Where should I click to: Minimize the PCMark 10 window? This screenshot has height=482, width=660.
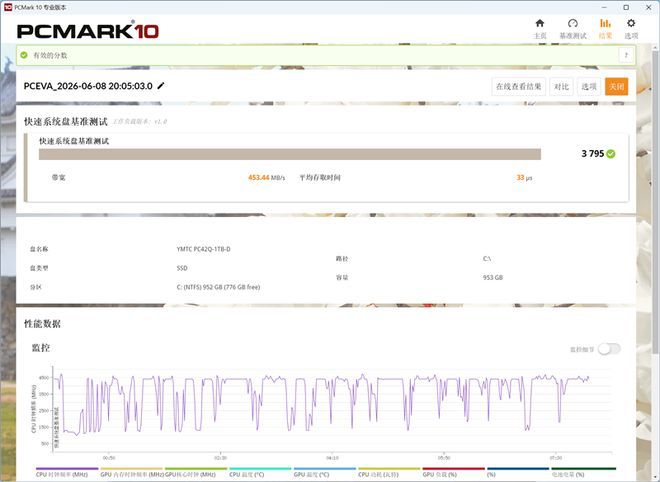[x=604, y=7]
